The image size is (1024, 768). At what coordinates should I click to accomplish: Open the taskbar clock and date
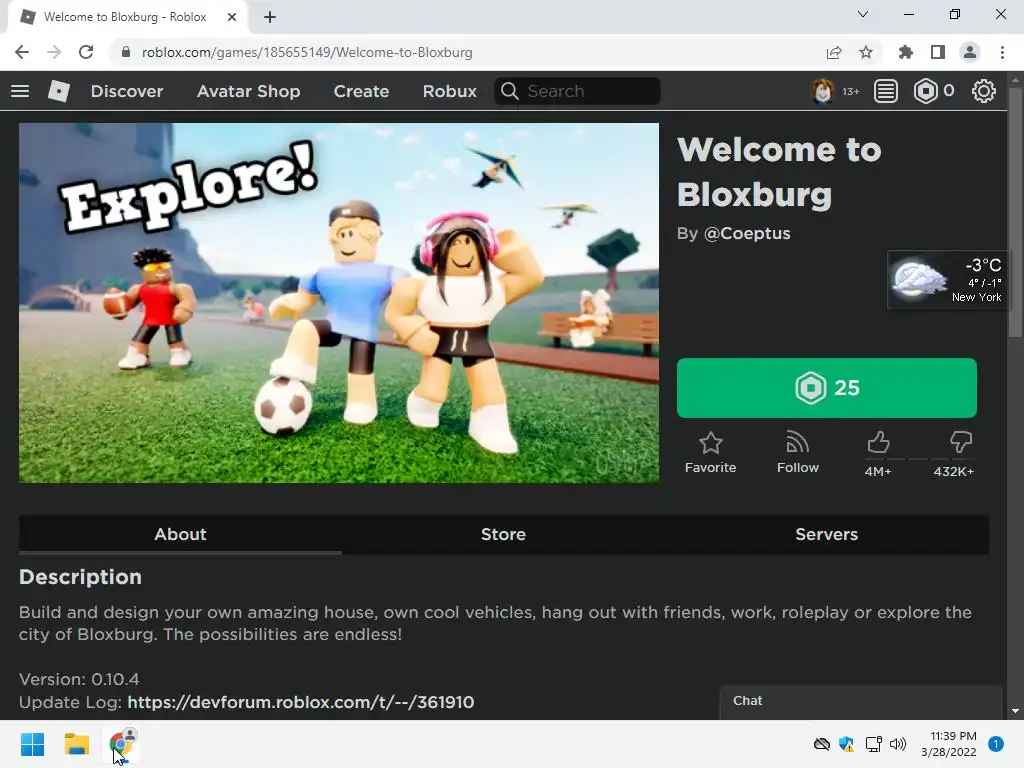(x=948, y=744)
